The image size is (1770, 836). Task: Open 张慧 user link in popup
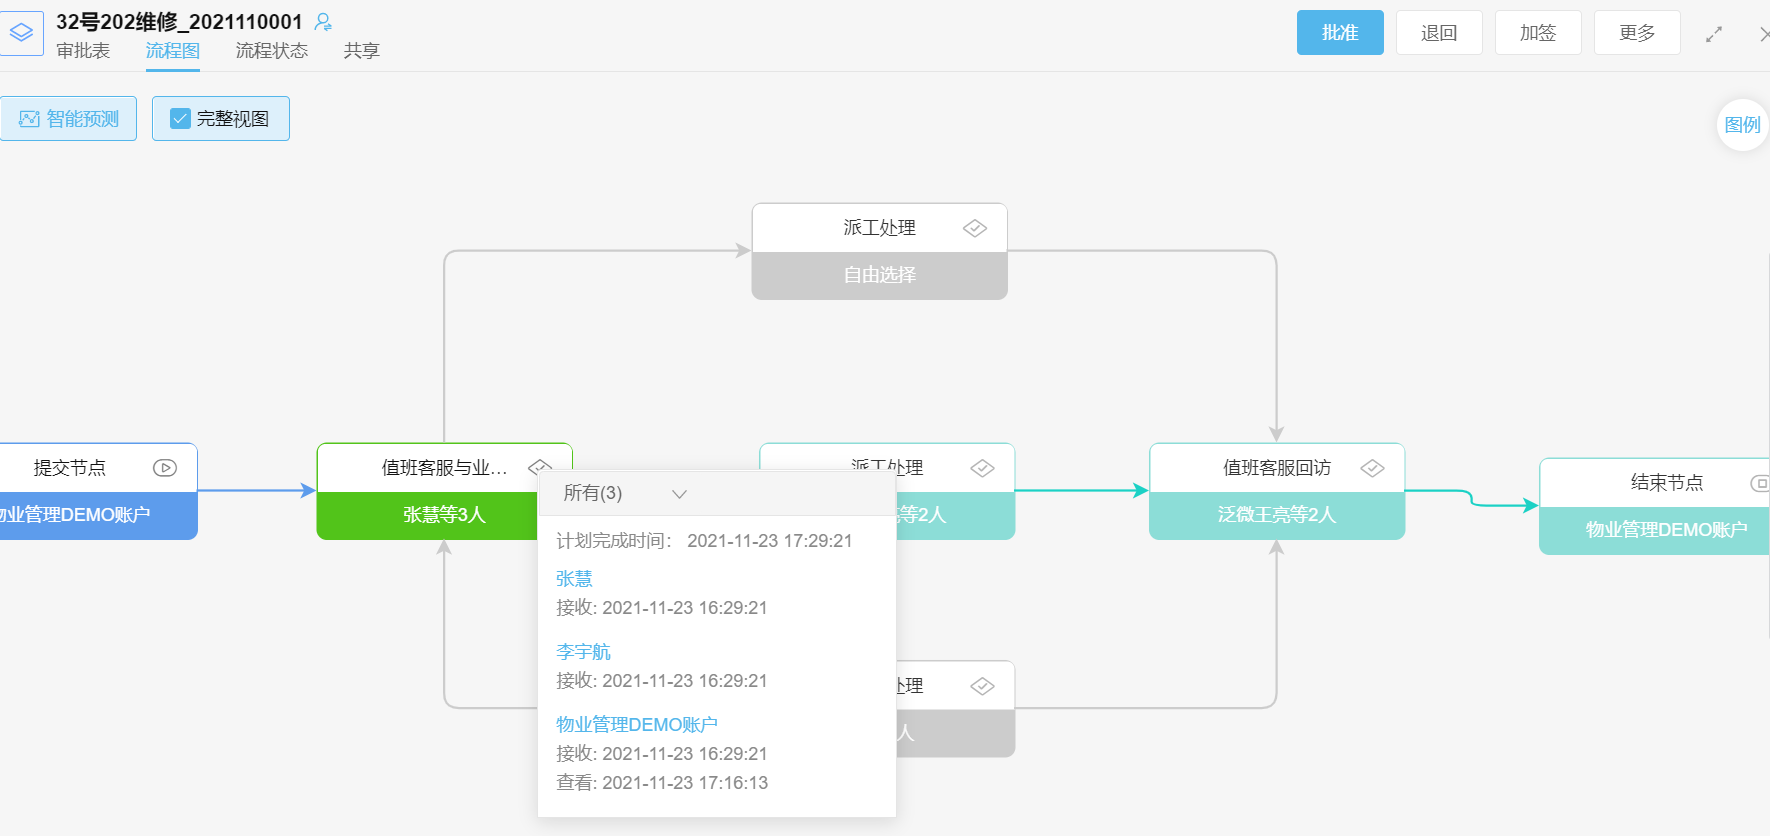point(574,579)
